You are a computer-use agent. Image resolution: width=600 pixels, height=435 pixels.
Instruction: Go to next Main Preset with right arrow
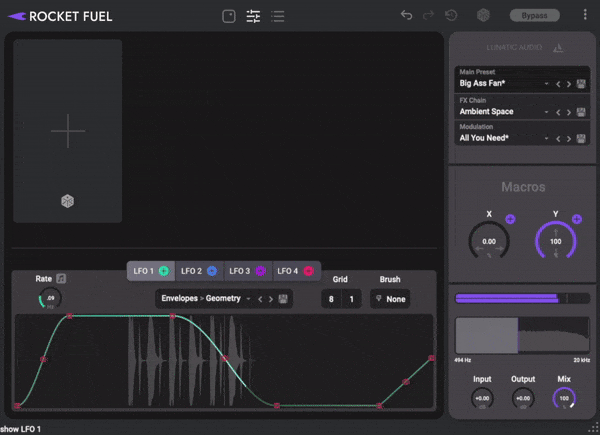pyautogui.click(x=570, y=84)
